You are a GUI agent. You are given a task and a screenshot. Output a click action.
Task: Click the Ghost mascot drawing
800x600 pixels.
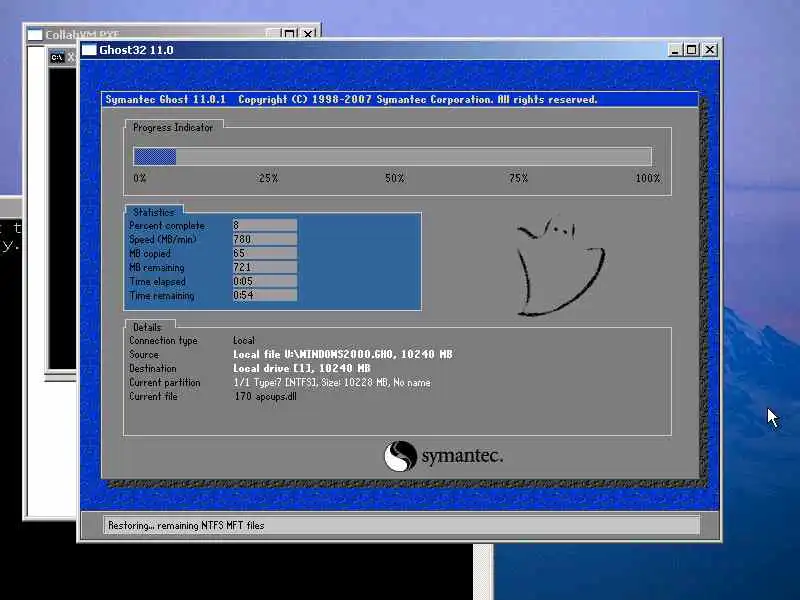[x=560, y=267]
